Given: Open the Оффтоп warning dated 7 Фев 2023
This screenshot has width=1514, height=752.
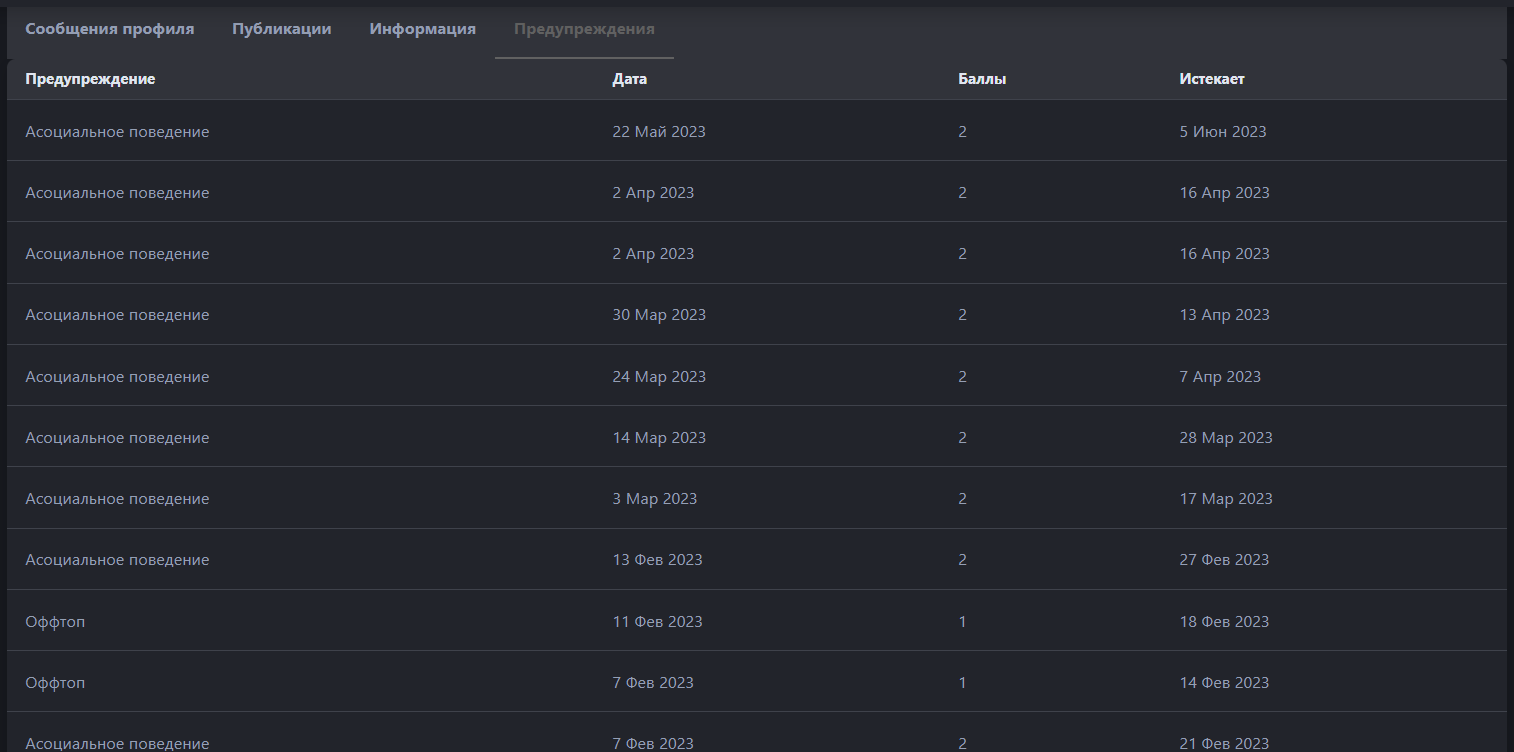Looking at the screenshot, I should 55,683.
